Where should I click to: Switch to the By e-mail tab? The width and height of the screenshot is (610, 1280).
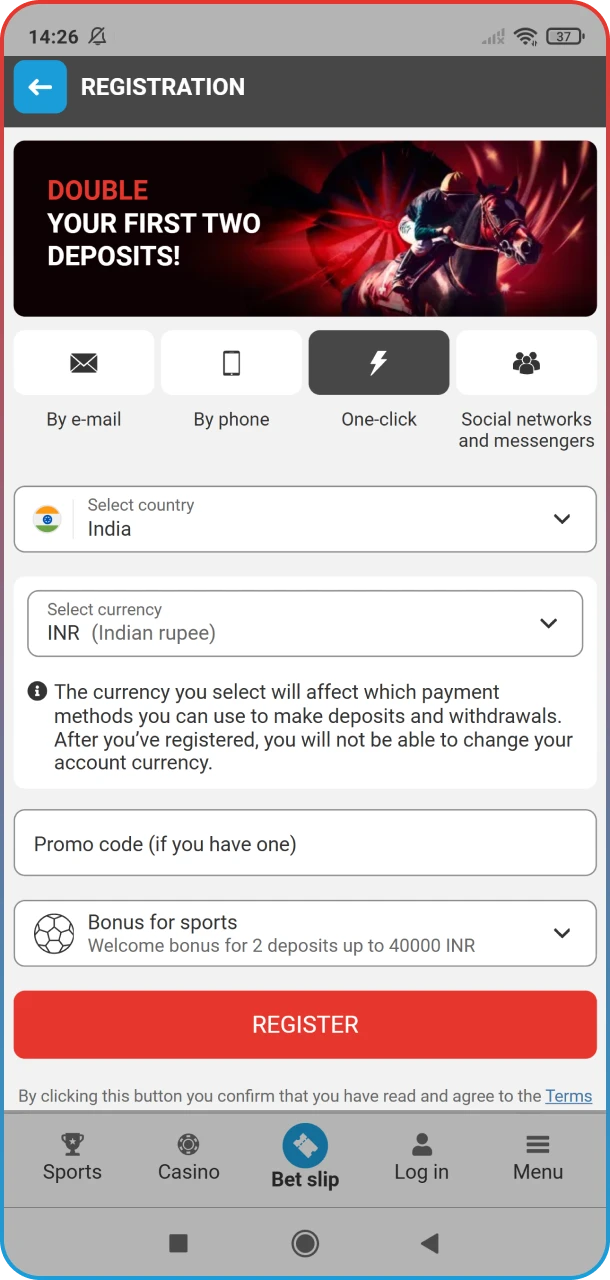point(84,420)
